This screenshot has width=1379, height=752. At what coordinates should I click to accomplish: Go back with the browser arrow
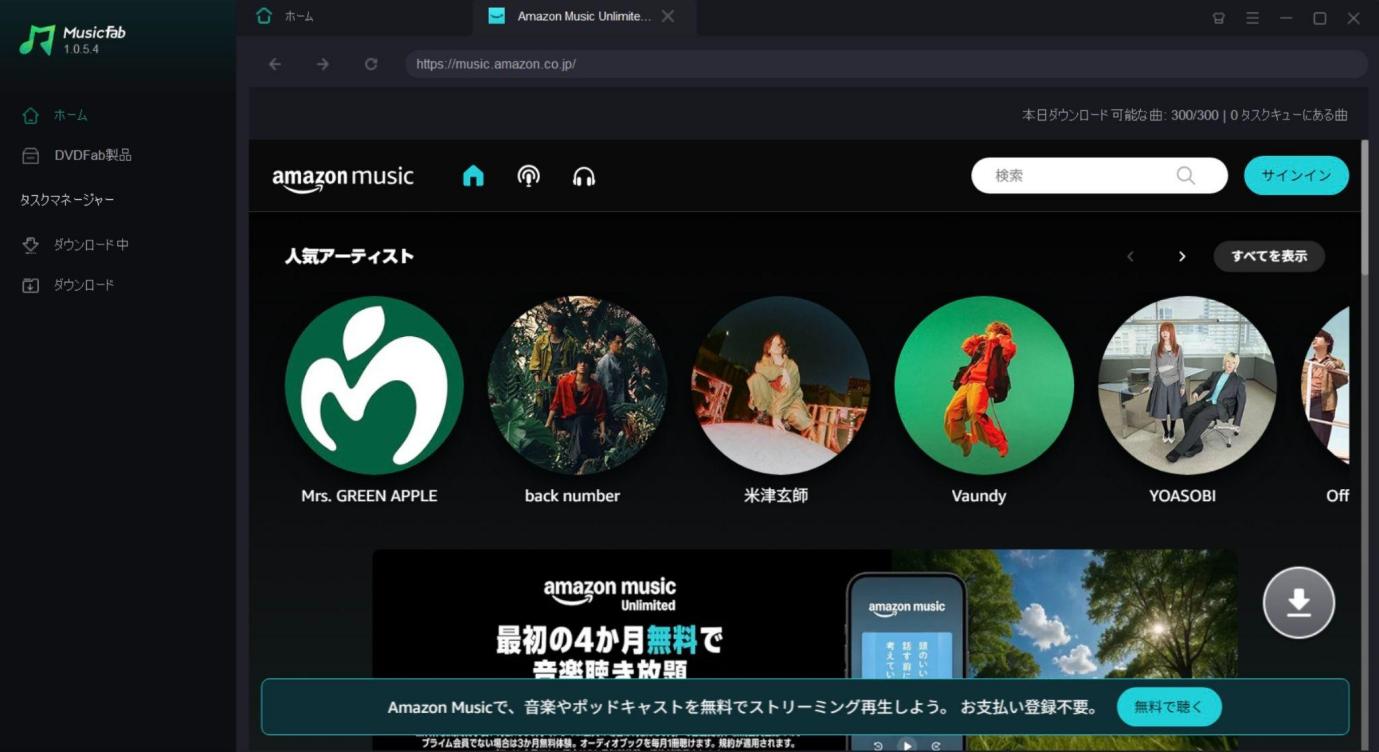click(275, 64)
